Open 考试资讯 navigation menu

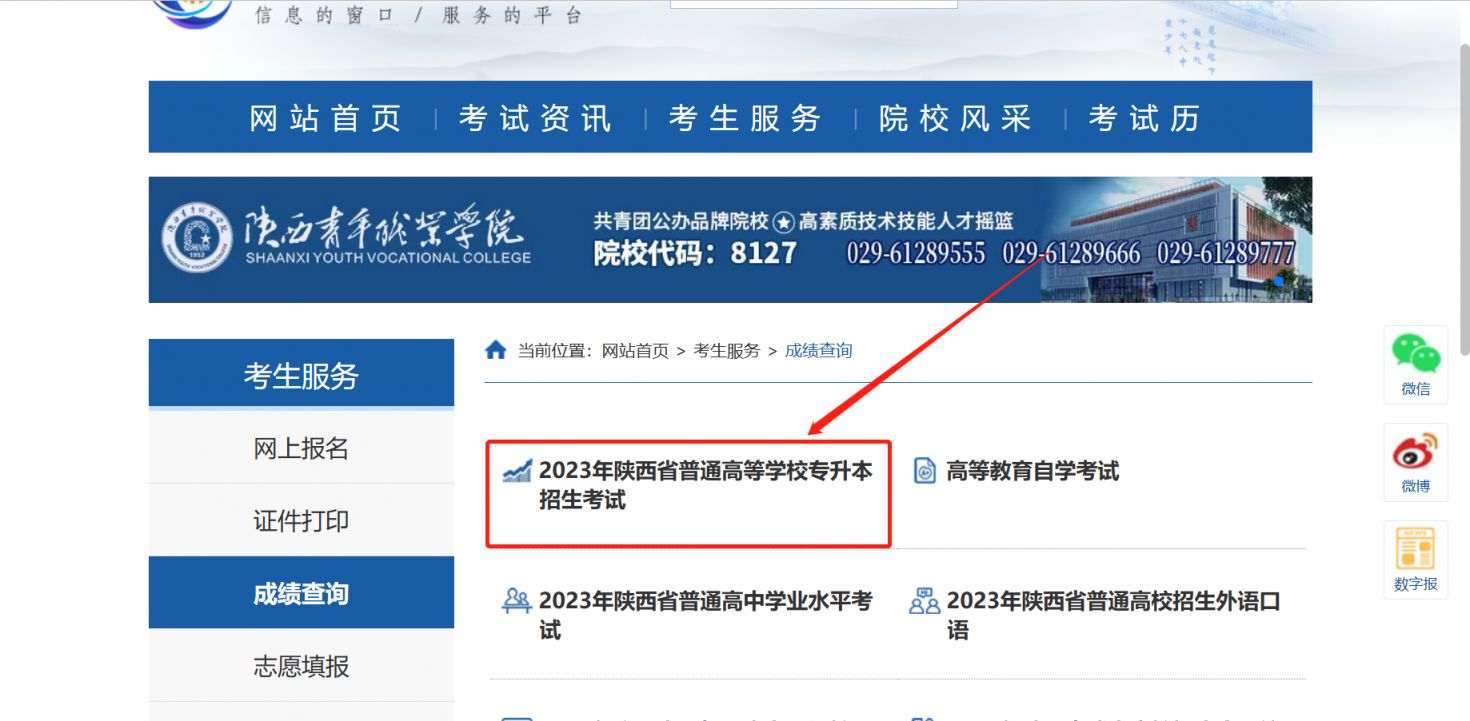535,118
